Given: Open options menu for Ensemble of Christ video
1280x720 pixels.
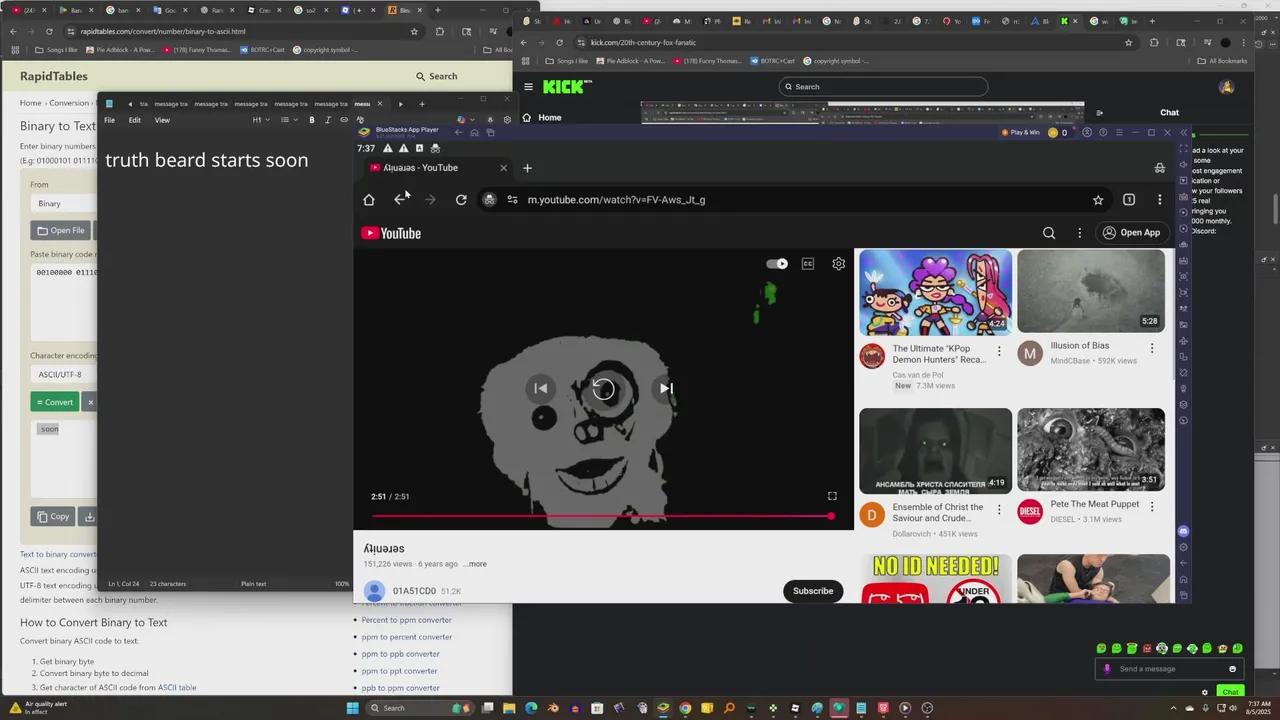Looking at the screenshot, I should (999, 510).
